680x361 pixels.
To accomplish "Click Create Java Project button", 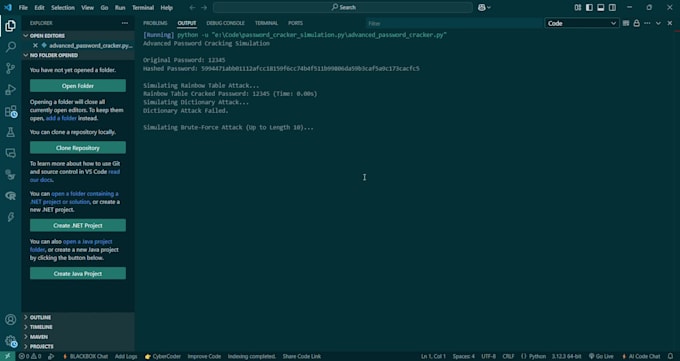I will pos(78,274).
